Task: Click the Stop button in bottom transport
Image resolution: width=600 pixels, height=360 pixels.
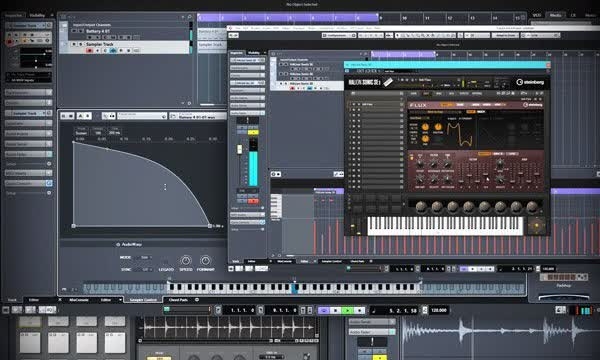Action: click(336, 311)
